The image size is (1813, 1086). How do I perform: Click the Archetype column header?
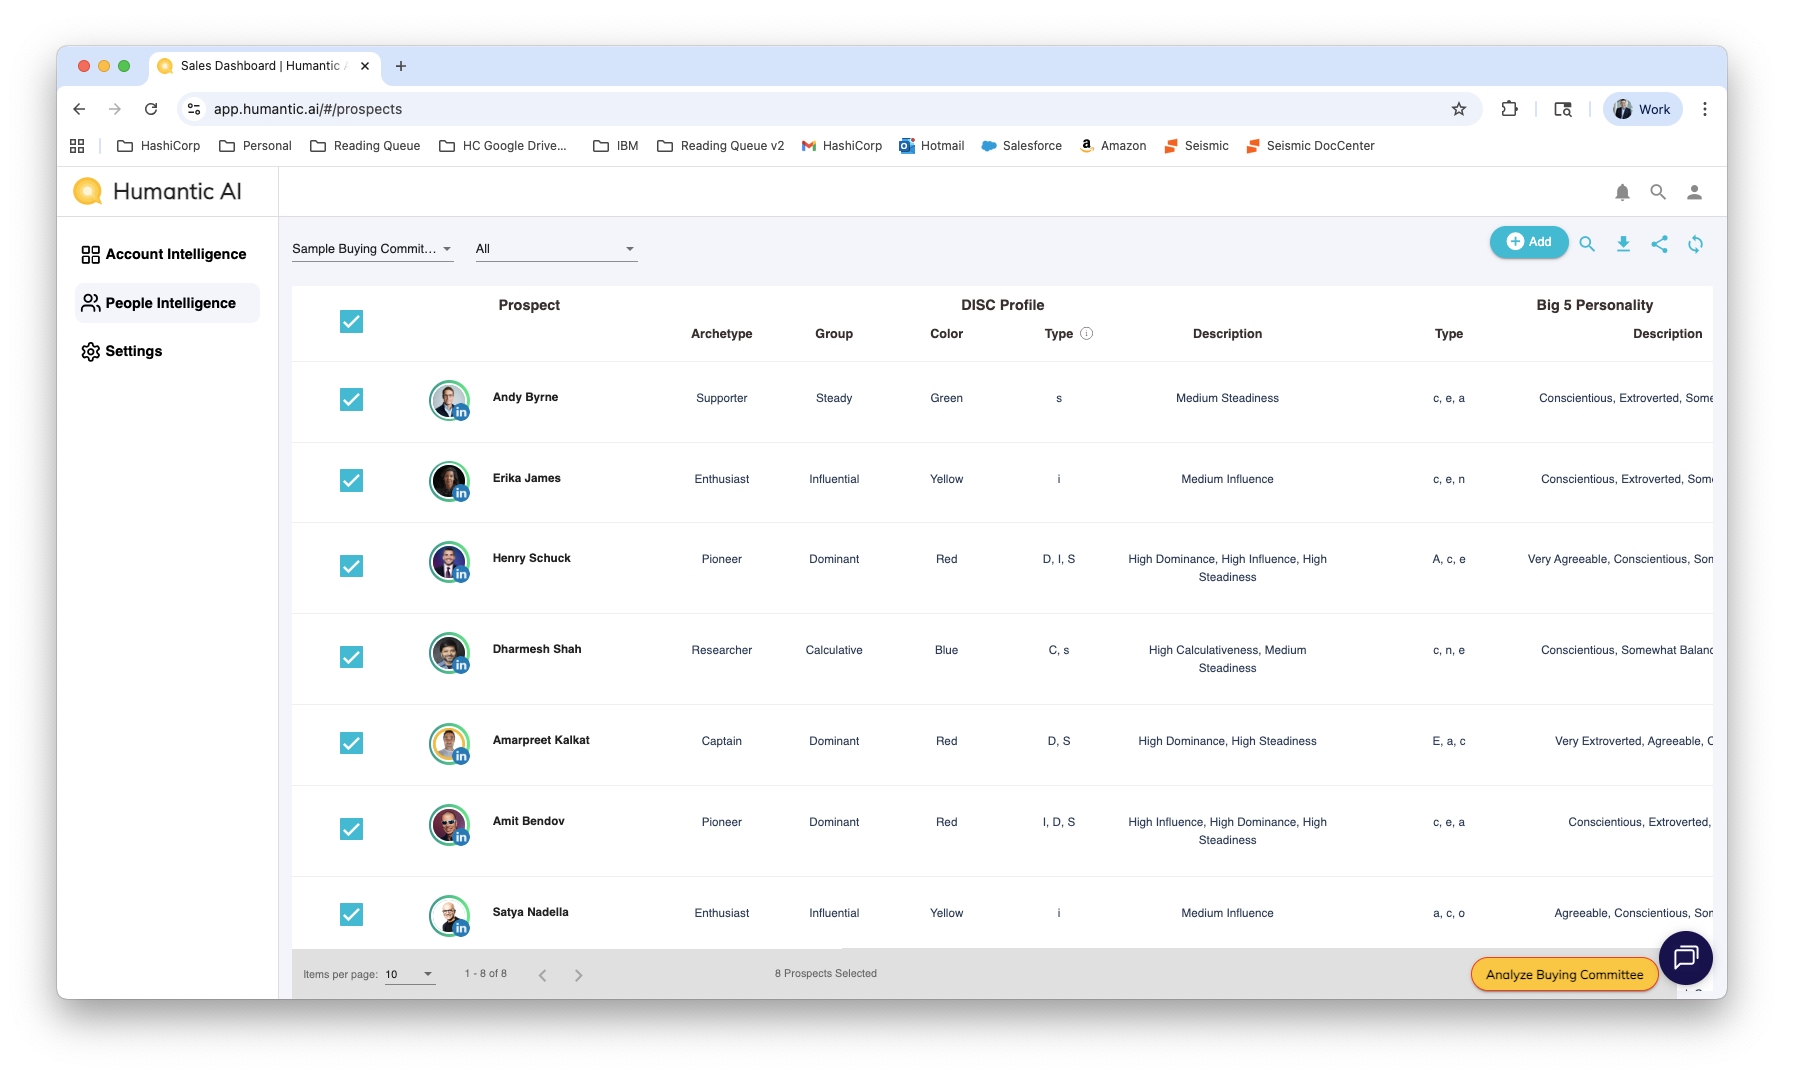[x=722, y=334]
